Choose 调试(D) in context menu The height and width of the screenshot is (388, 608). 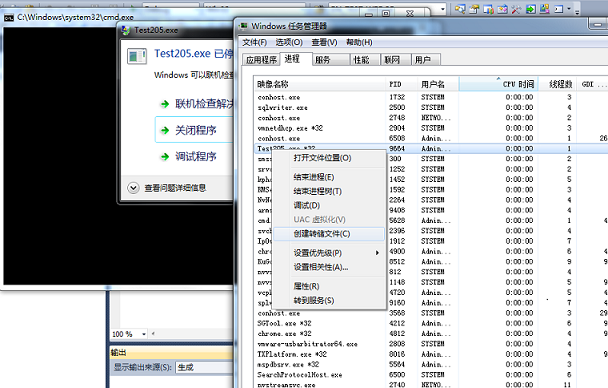click(x=330, y=205)
